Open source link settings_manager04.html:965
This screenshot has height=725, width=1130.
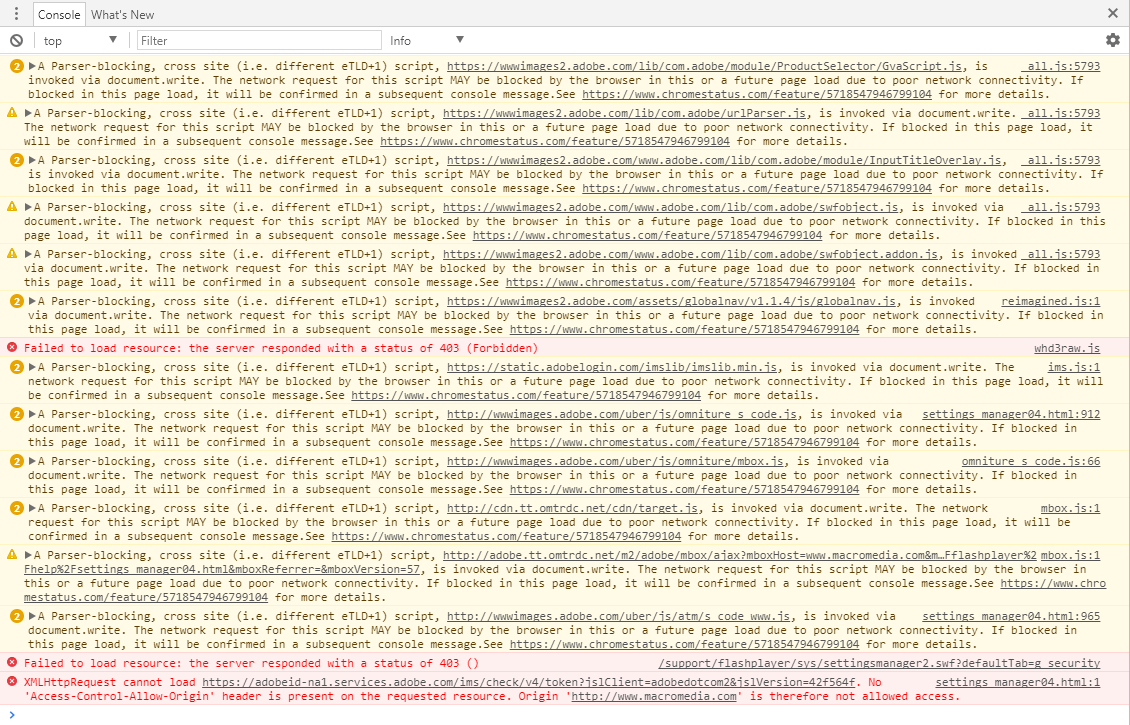1011,616
